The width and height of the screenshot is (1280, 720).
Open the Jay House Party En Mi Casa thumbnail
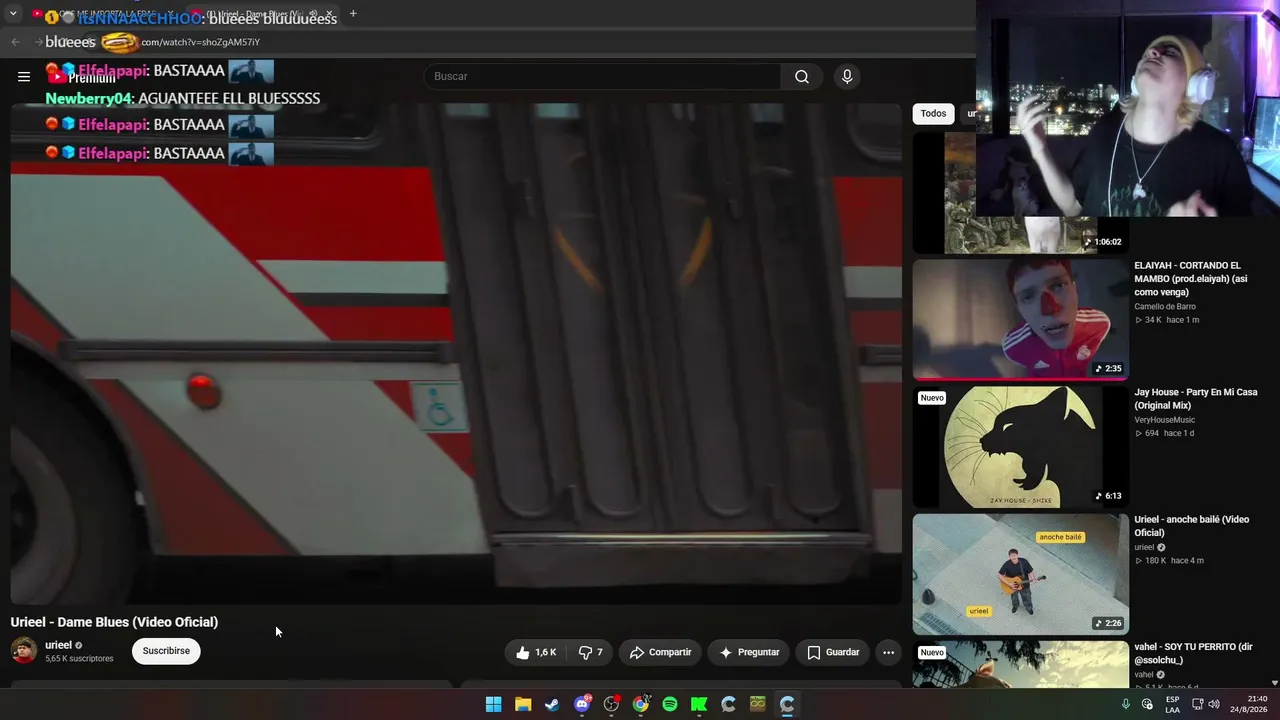pyautogui.click(x=1020, y=447)
